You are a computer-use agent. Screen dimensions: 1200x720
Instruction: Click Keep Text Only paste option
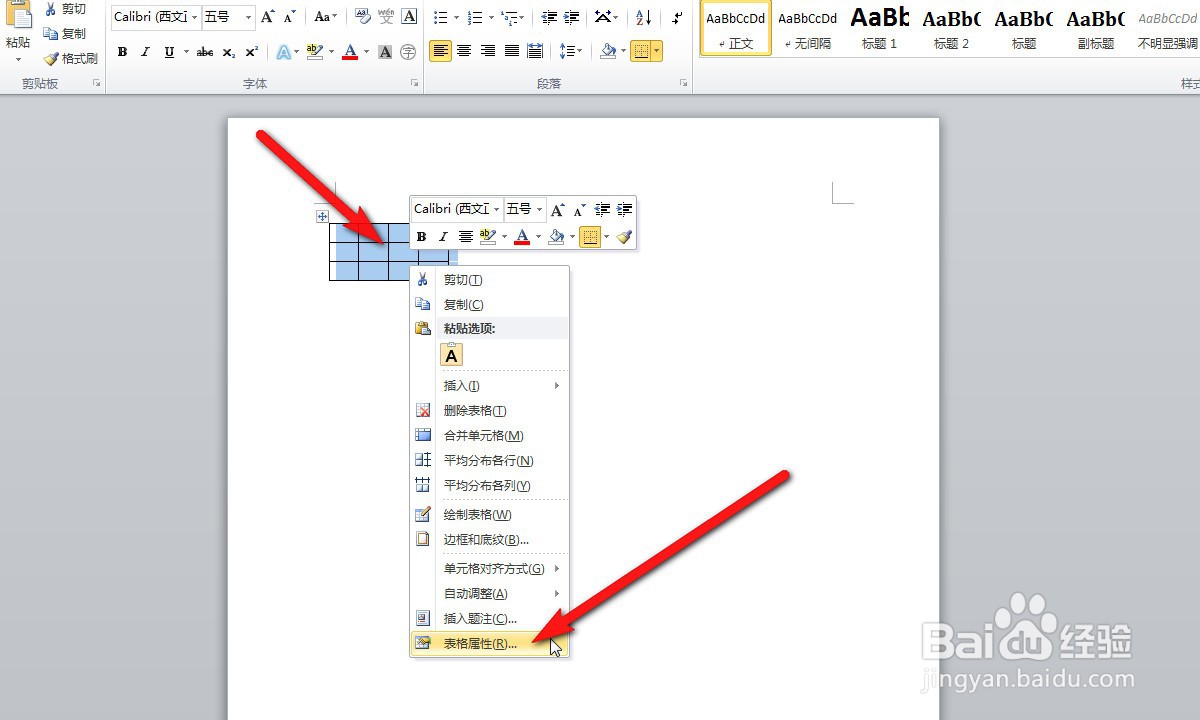click(x=452, y=355)
